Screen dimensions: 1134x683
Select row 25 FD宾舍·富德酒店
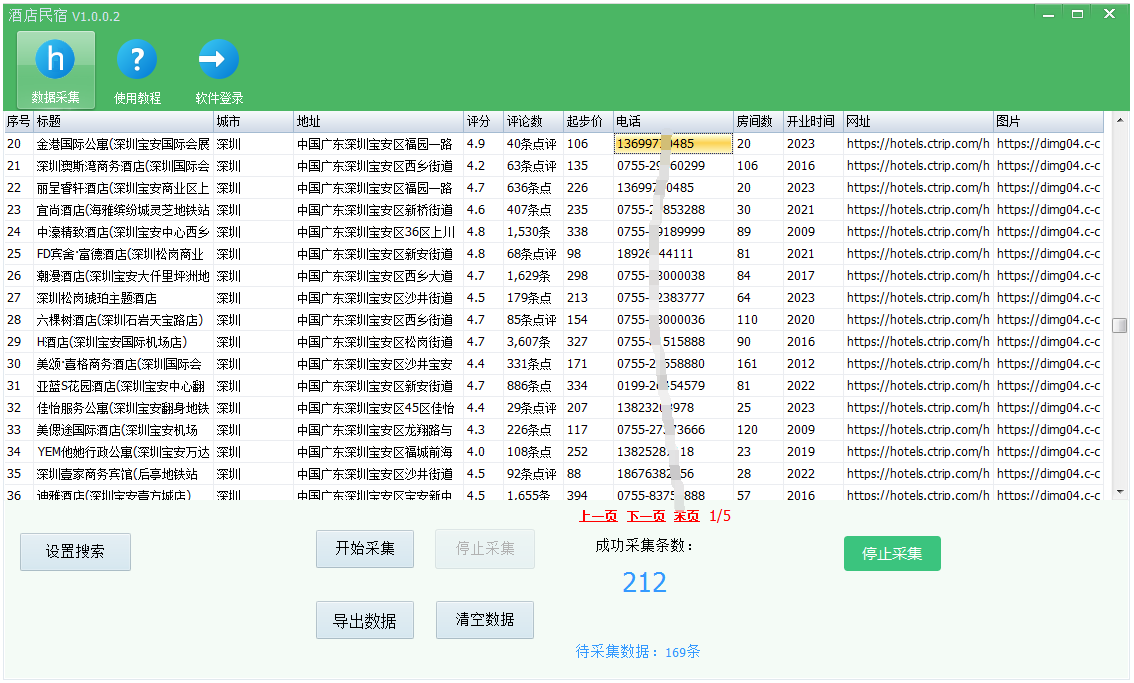click(120, 254)
